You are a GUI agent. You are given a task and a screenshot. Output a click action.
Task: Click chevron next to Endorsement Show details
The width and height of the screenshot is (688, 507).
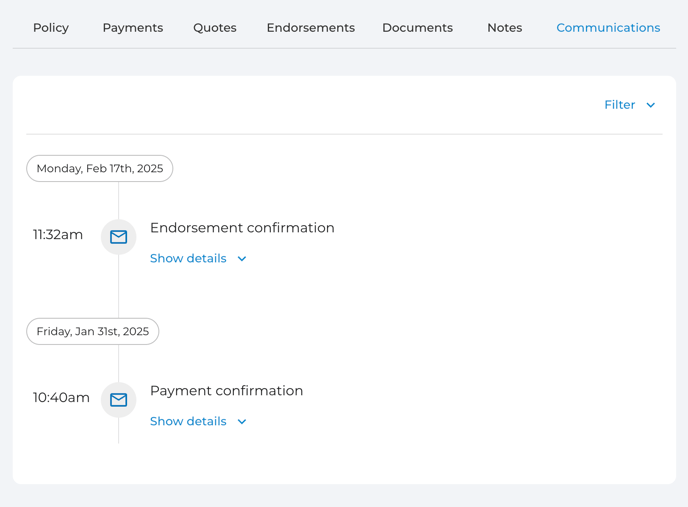pyautogui.click(x=242, y=259)
